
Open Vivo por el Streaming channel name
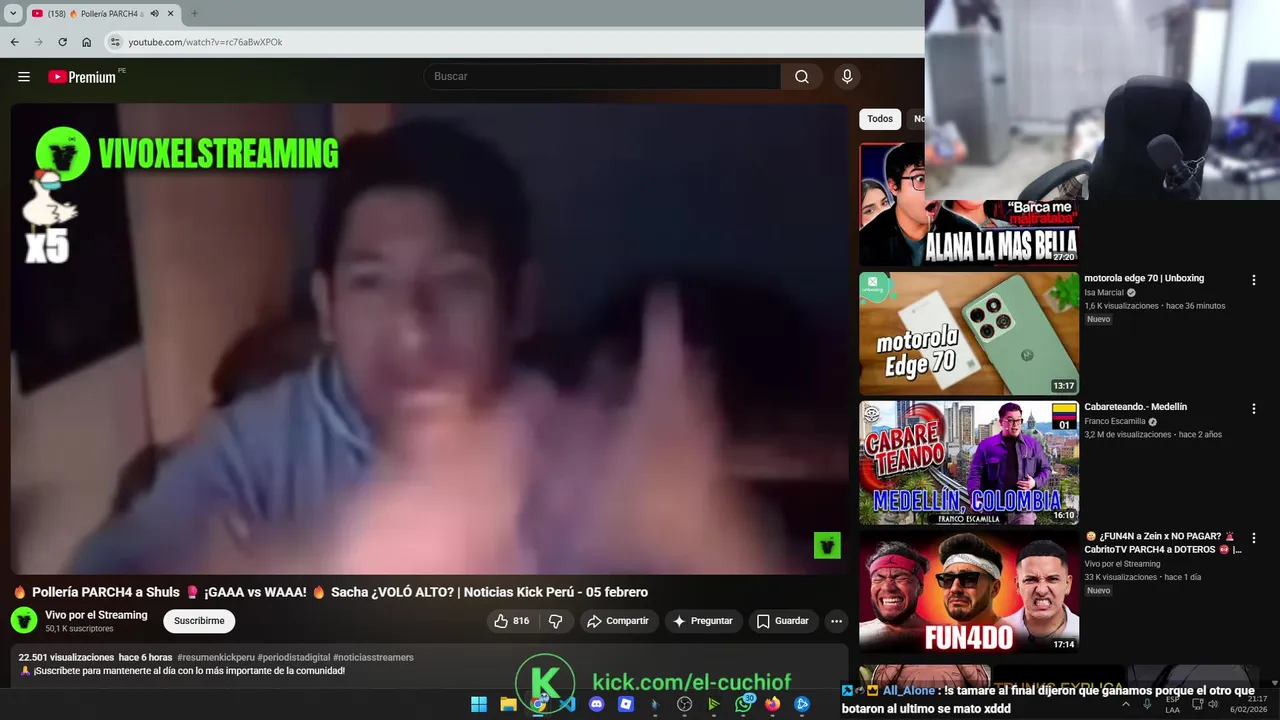[96, 615]
